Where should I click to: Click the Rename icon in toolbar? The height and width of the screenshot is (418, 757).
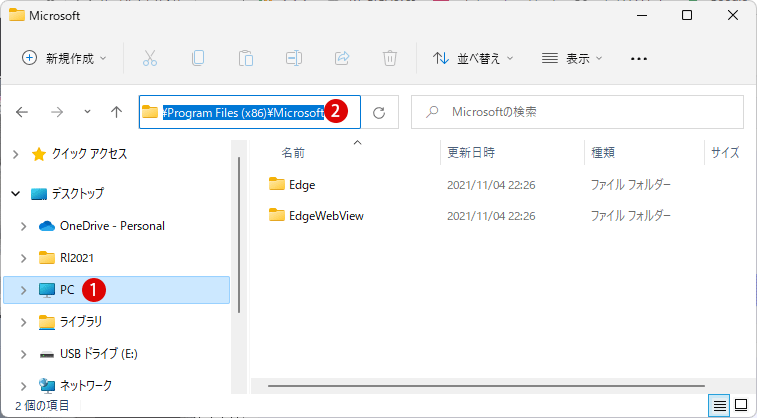[294, 58]
